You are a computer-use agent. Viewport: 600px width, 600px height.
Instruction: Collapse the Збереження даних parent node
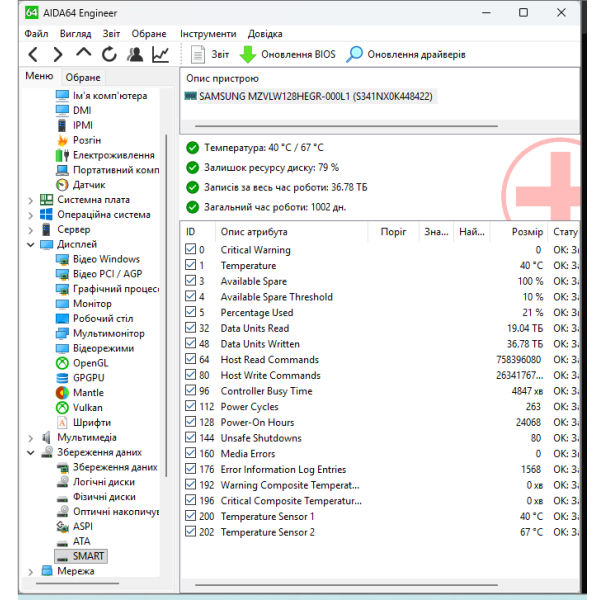pyautogui.click(x=31, y=452)
